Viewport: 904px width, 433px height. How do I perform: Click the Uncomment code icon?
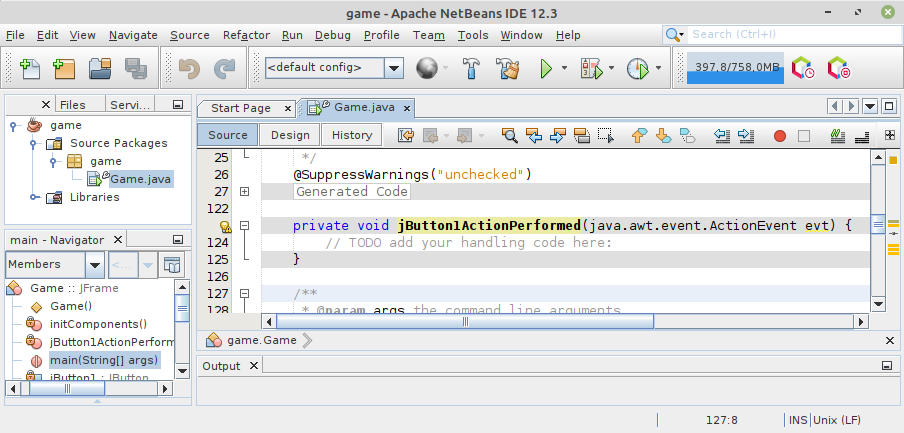(862, 135)
